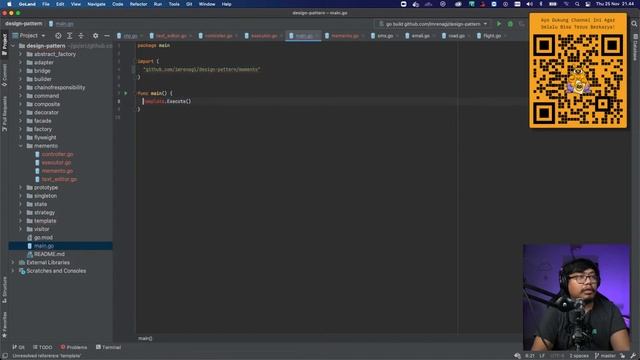Open memento.go in the project tree
The width and height of the screenshot is (640, 360).
57,171
